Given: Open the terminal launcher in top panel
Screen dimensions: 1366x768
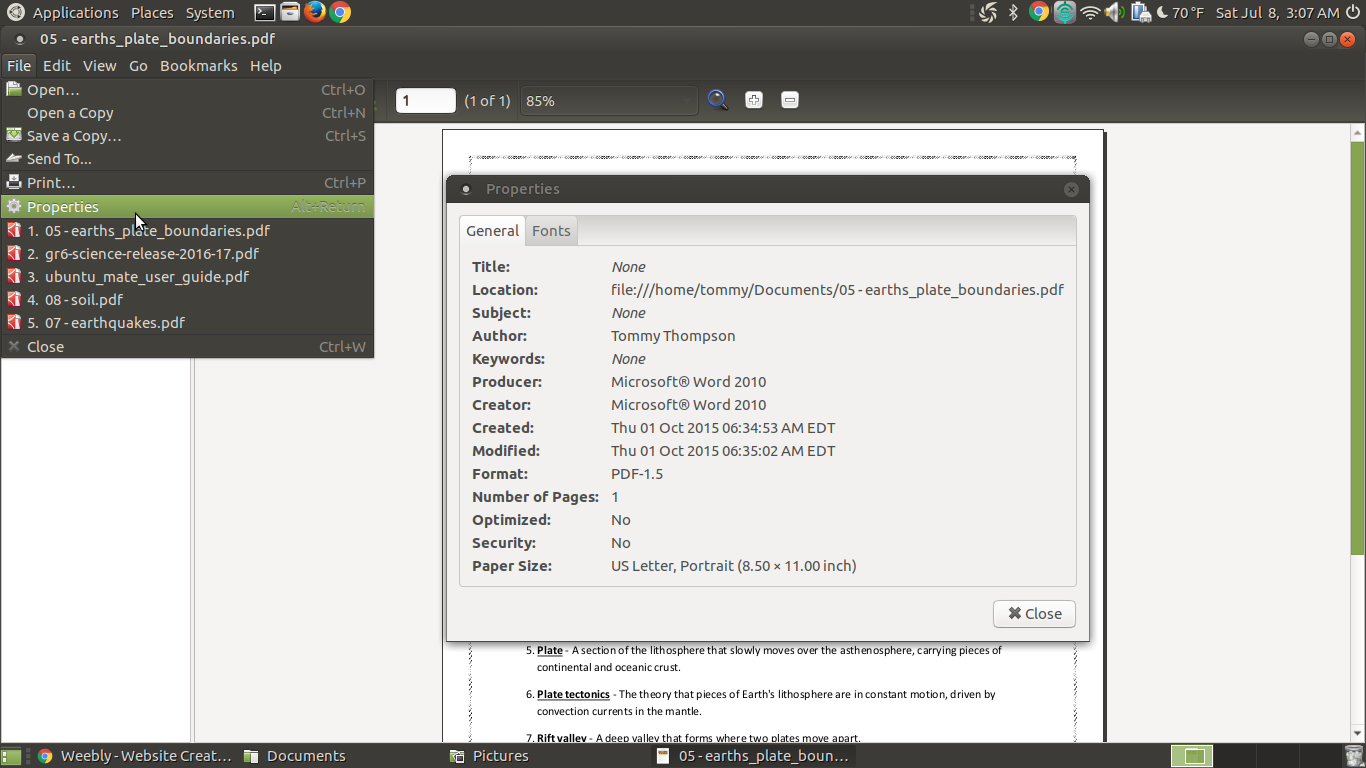Looking at the screenshot, I should 265,13.
